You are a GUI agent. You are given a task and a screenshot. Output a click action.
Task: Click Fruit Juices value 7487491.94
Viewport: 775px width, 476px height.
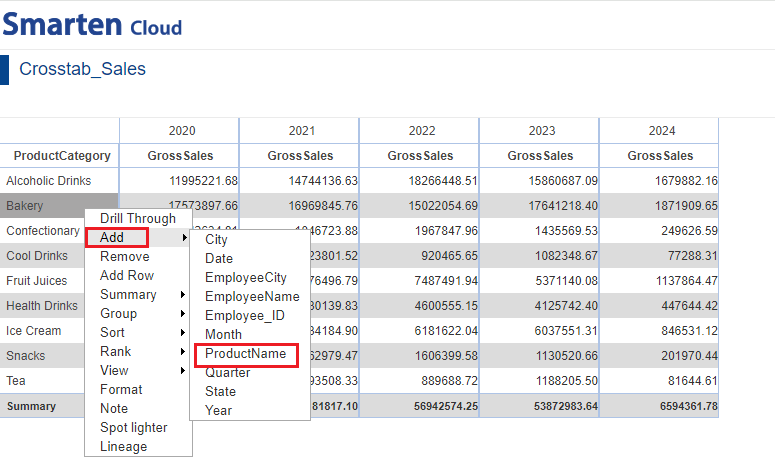coord(446,281)
